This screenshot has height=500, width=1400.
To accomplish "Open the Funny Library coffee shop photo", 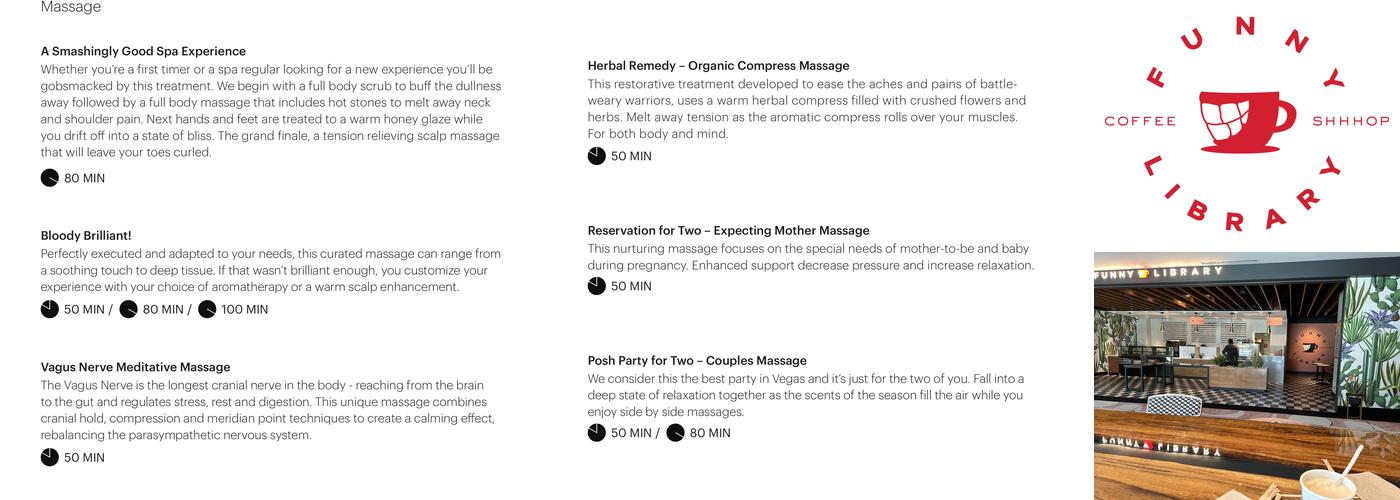I will (1246, 376).
